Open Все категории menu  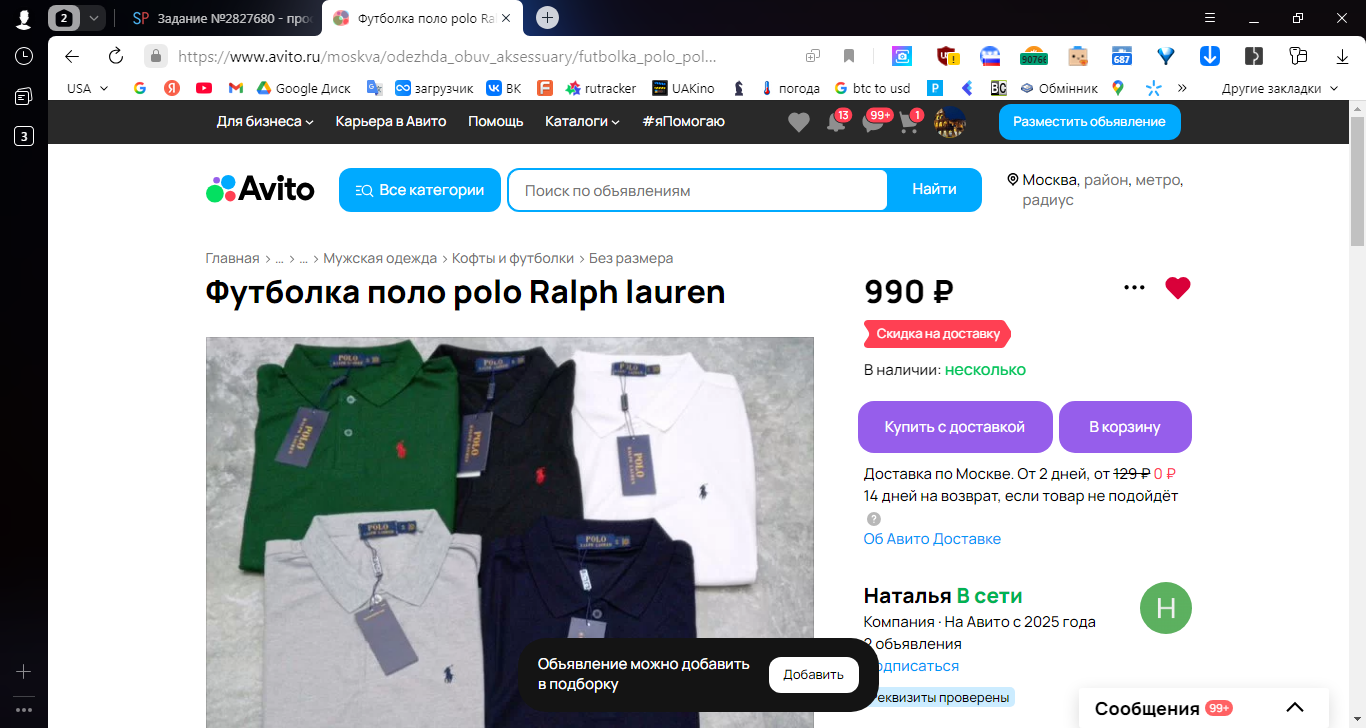pos(420,190)
